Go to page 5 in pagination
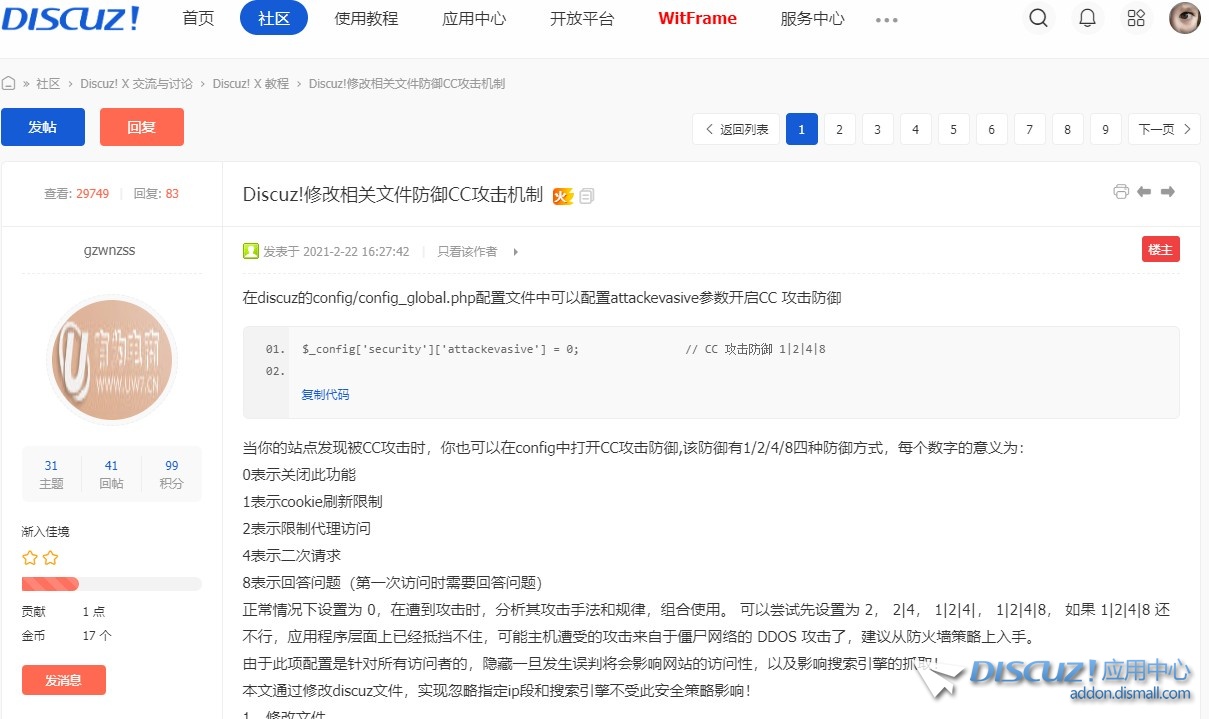Screen dimensions: 1209x719 click(953, 129)
